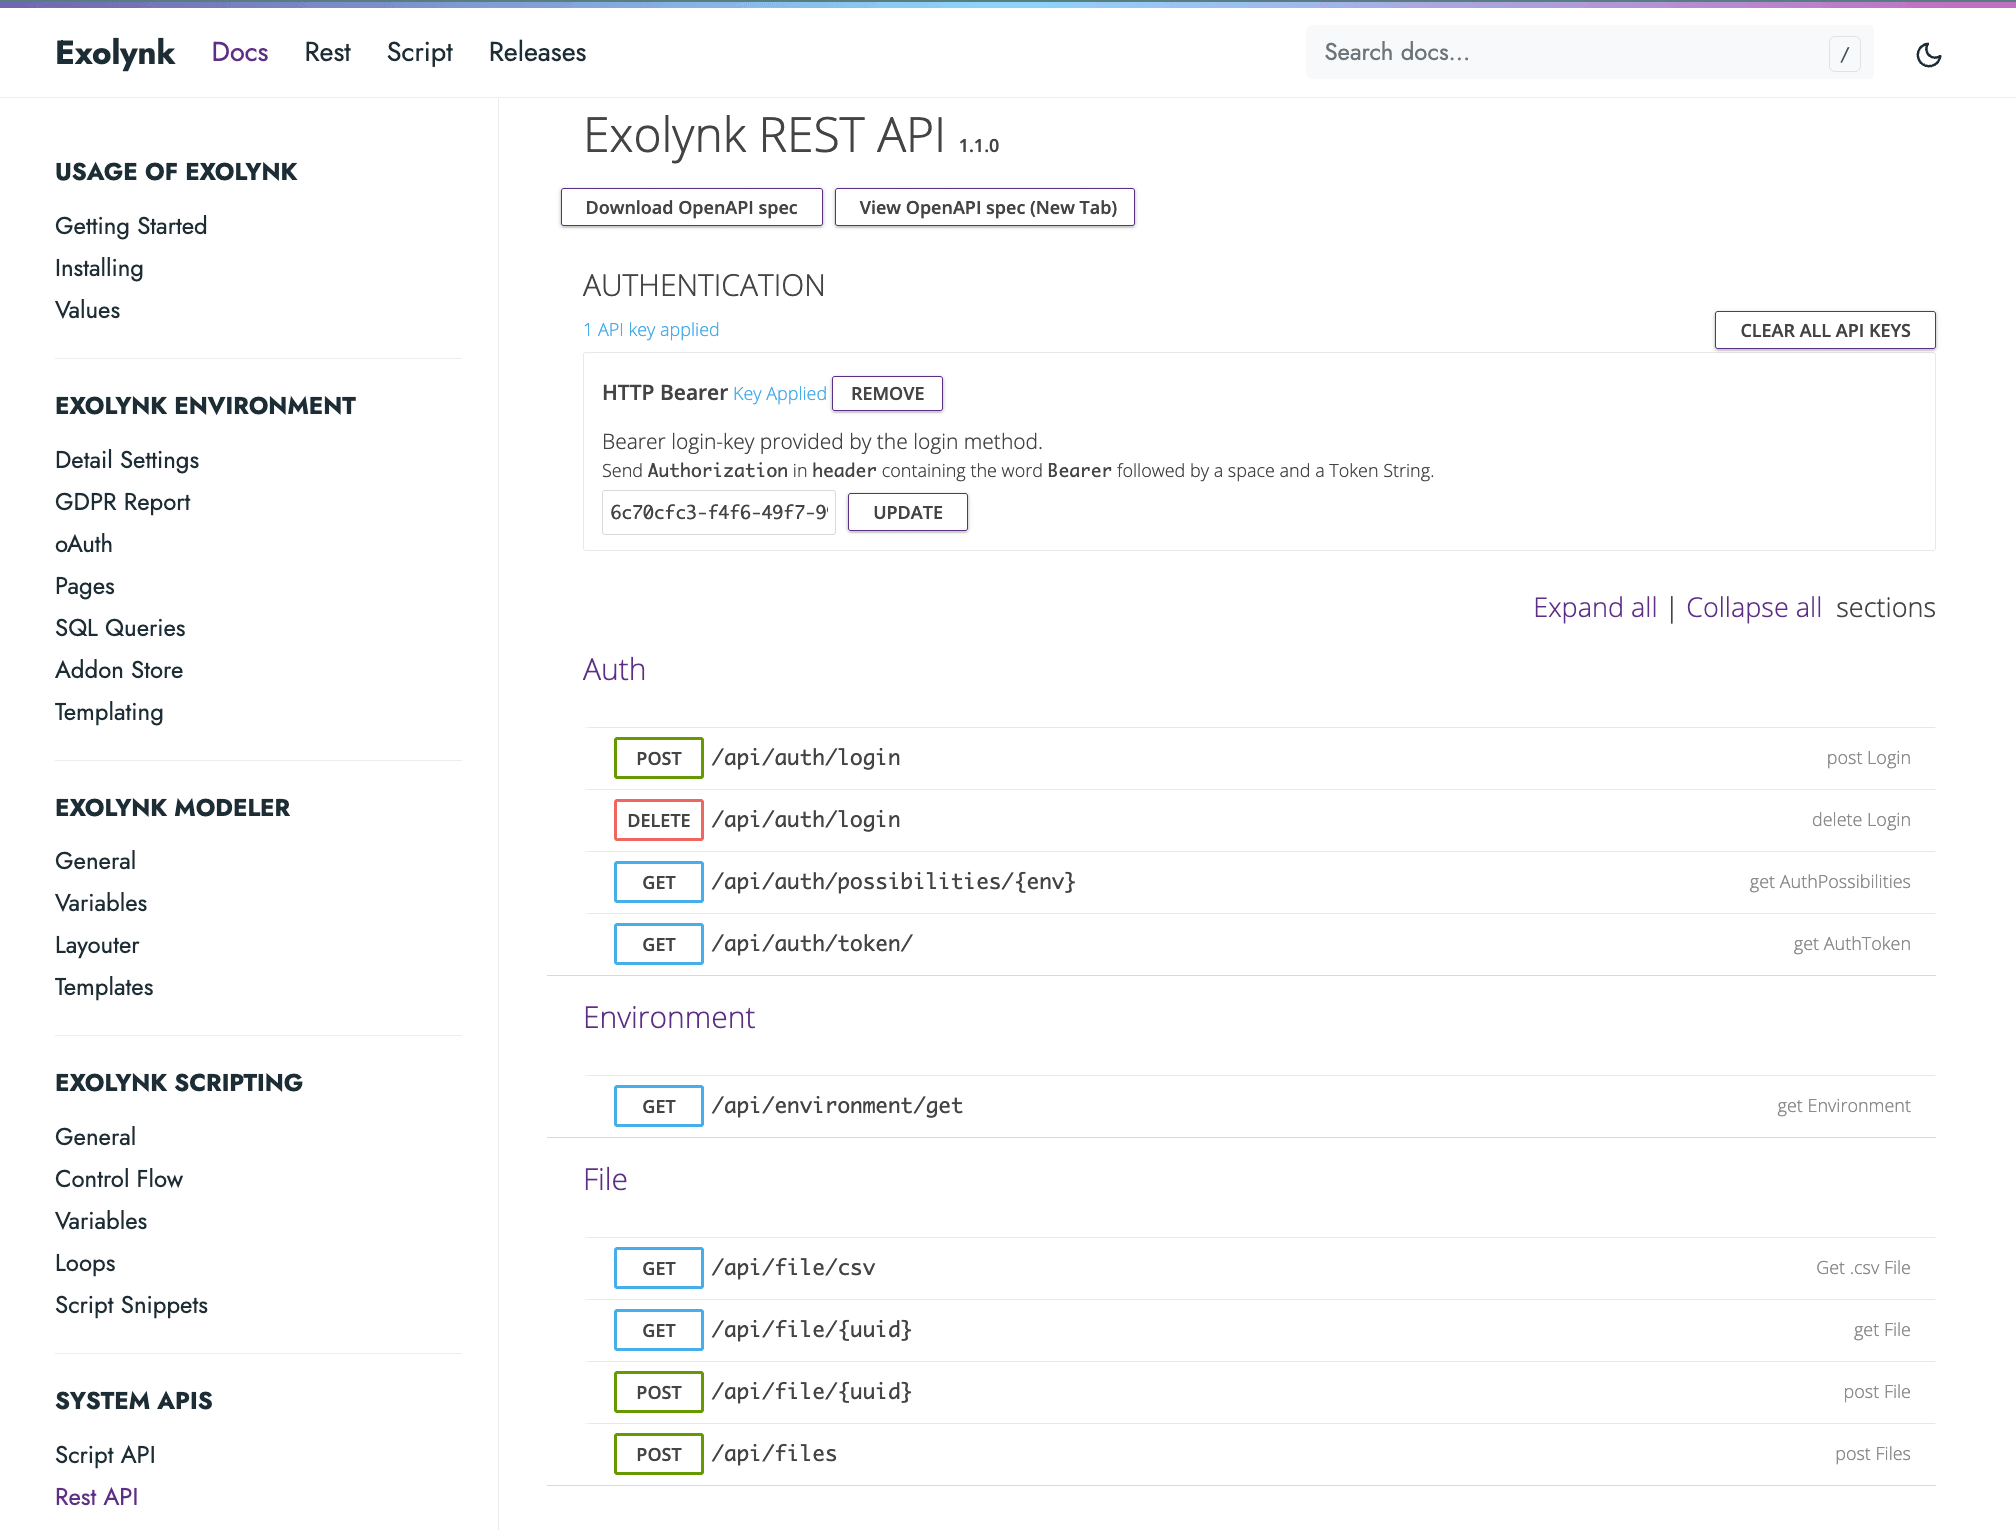Open GDPR Report page
The image size is (2016, 1530).
[122, 502]
